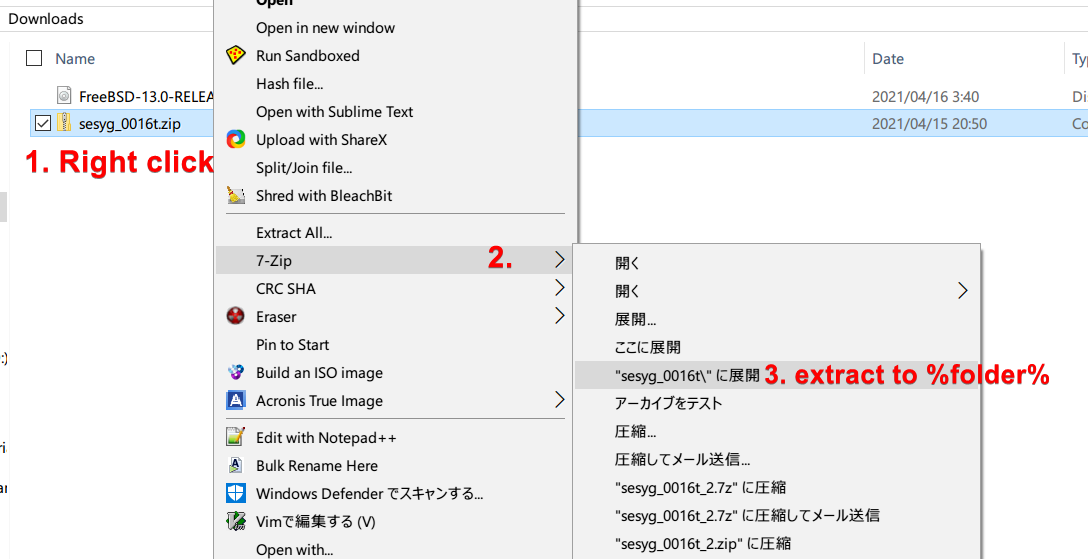Image resolution: width=1088 pixels, height=559 pixels.
Task: Select "sesyg_0016t\" に展開 option
Action: pyautogui.click(x=688, y=375)
